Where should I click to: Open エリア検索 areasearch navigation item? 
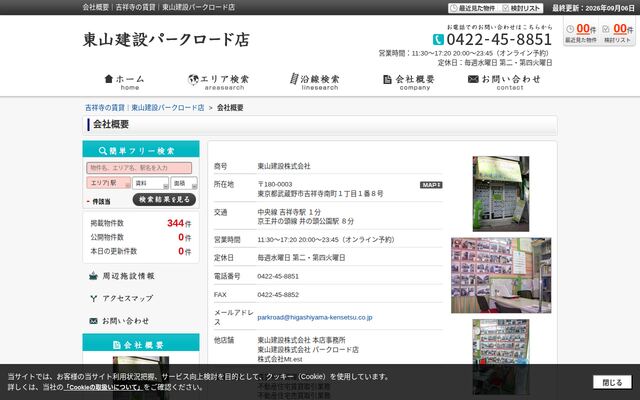pos(218,82)
